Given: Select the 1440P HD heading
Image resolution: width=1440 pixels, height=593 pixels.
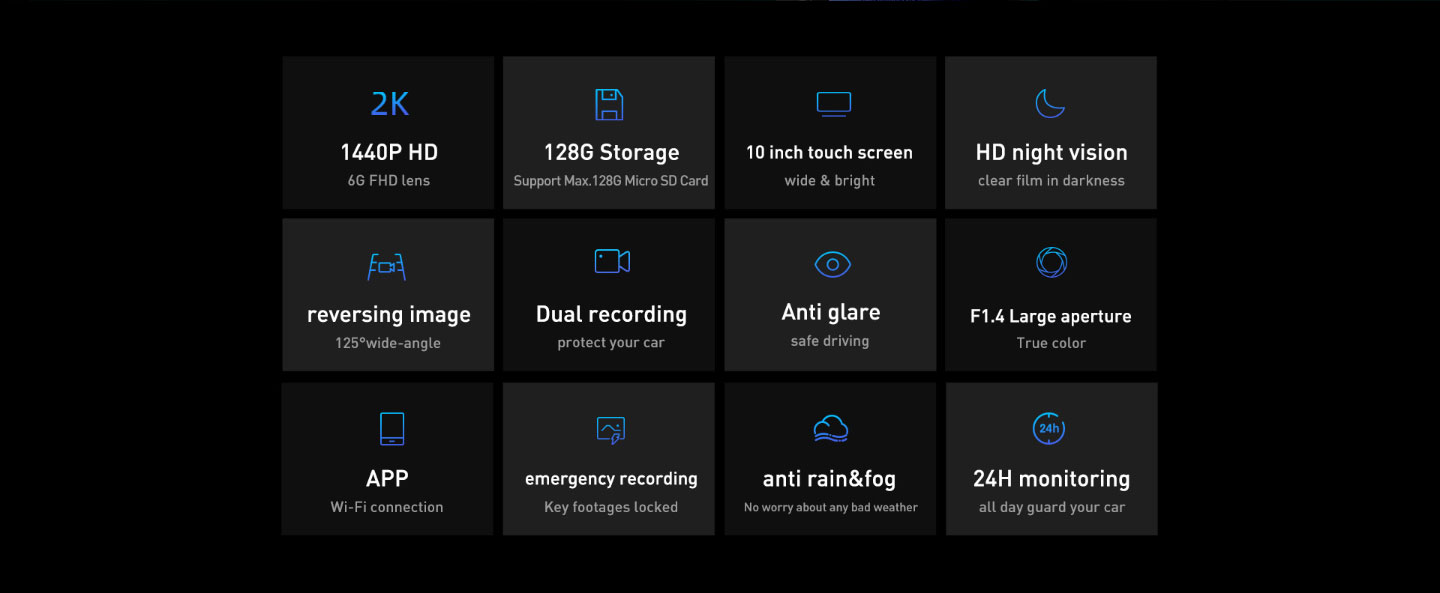Looking at the screenshot, I should click(x=389, y=153).
